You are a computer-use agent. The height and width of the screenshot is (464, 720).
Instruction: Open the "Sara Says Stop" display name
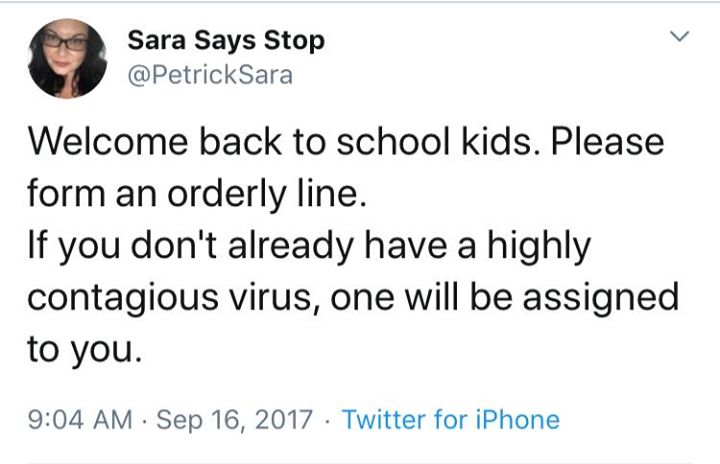[226, 42]
